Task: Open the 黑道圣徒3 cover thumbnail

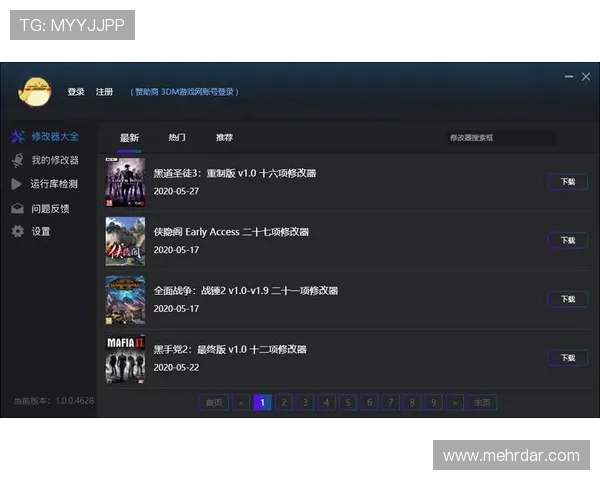Action: click(125, 182)
